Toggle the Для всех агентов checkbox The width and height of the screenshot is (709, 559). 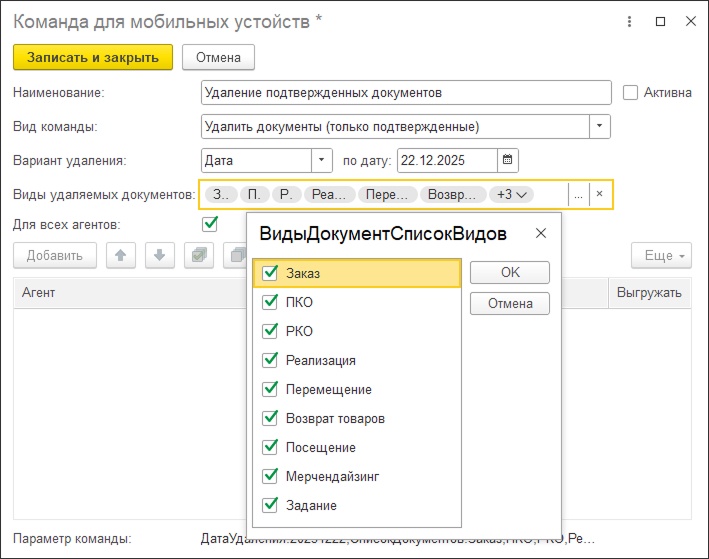210,224
